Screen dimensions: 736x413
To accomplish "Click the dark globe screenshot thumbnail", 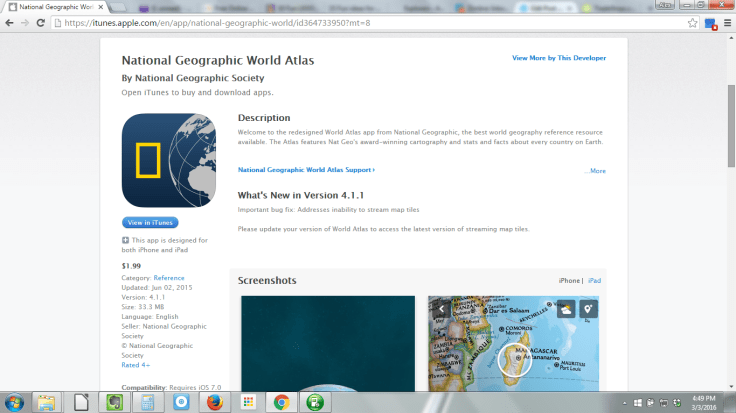I will tap(328, 344).
